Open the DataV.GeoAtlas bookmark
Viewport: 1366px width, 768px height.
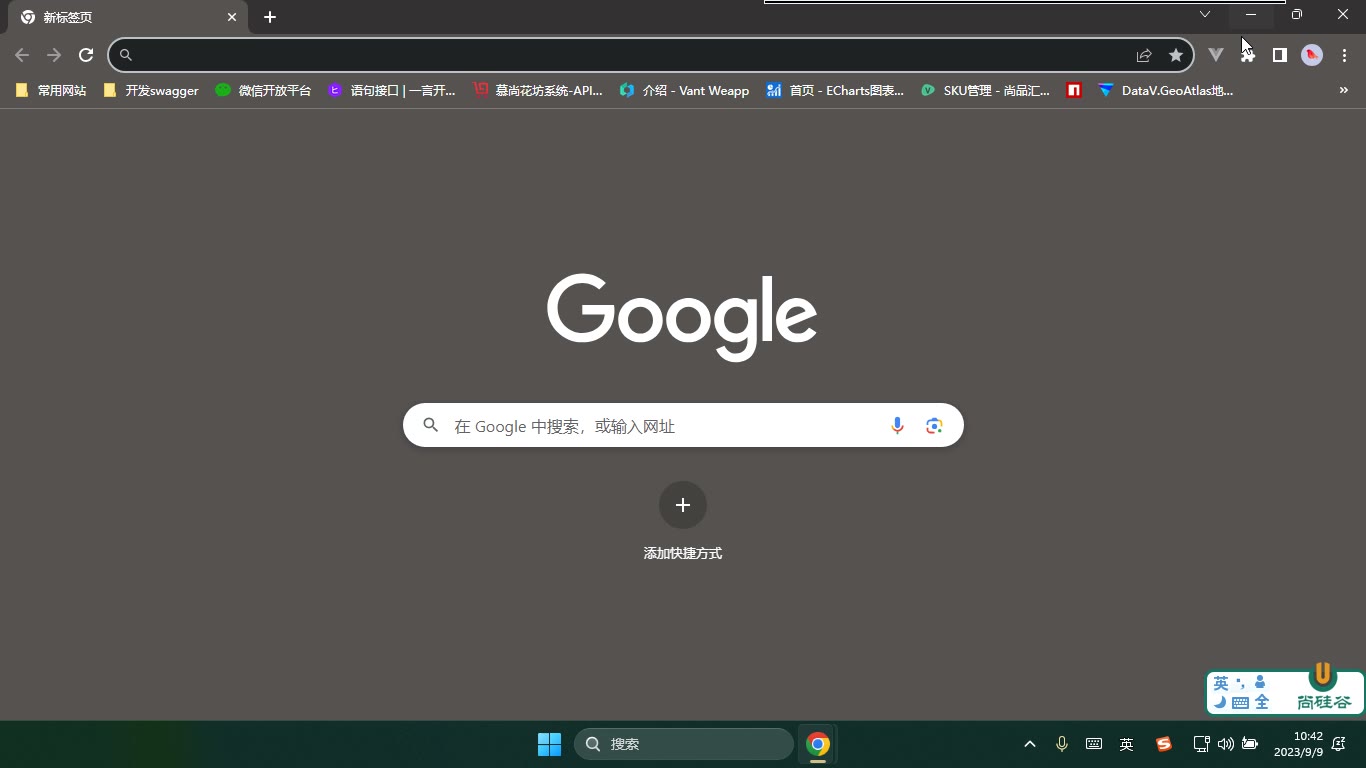(1165, 90)
